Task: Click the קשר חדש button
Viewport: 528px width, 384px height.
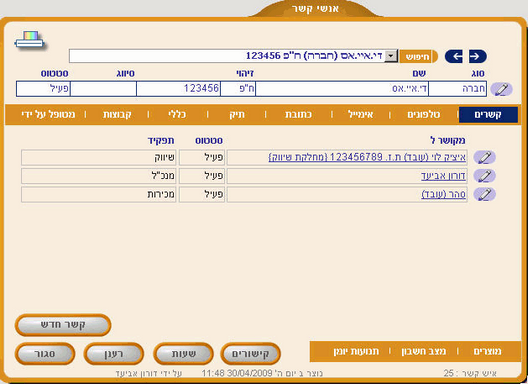Action: tap(63, 325)
